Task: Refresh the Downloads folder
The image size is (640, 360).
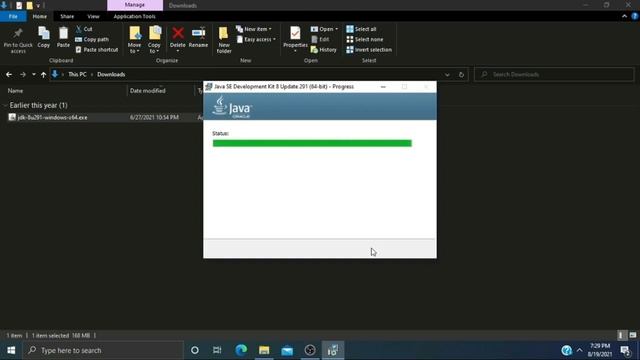Action: [461, 74]
